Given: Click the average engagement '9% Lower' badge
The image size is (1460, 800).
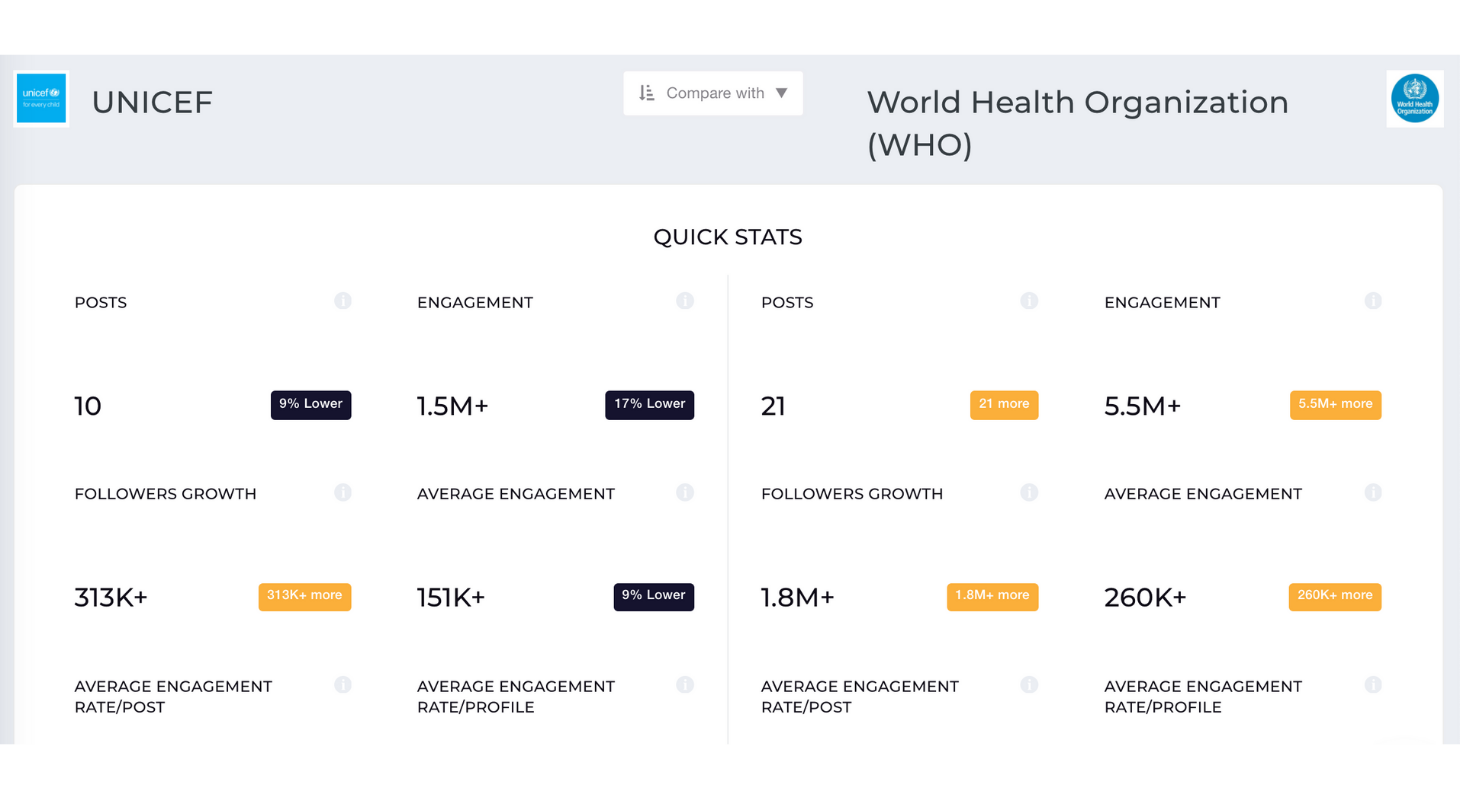Looking at the screenshot, I should tap(654, 597).
